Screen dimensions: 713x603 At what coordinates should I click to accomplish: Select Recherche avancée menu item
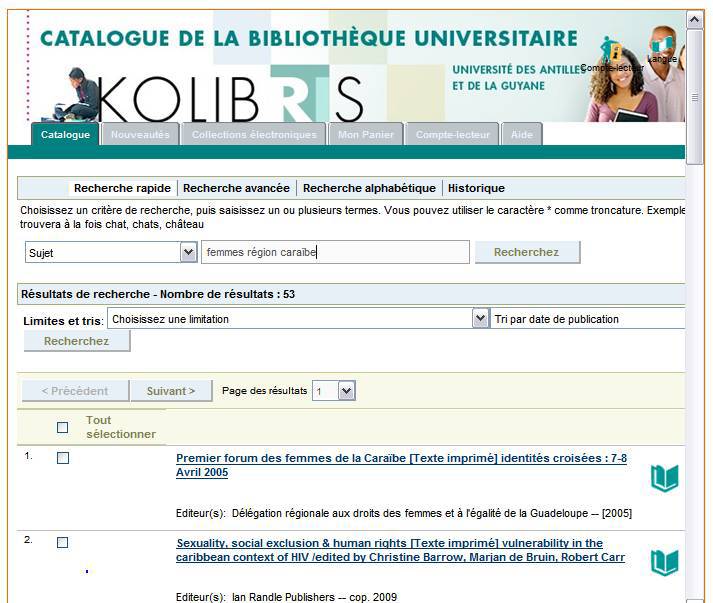pos(236,188)
